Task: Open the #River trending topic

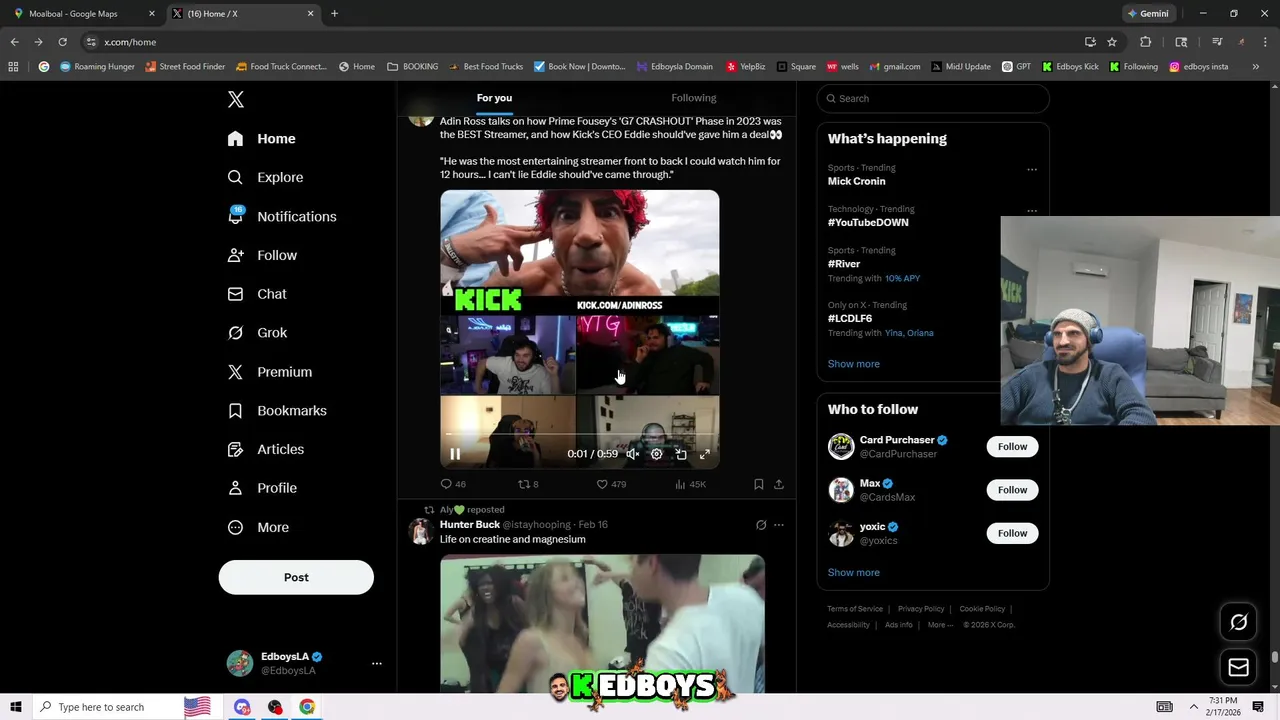Action: coord(844,264)
